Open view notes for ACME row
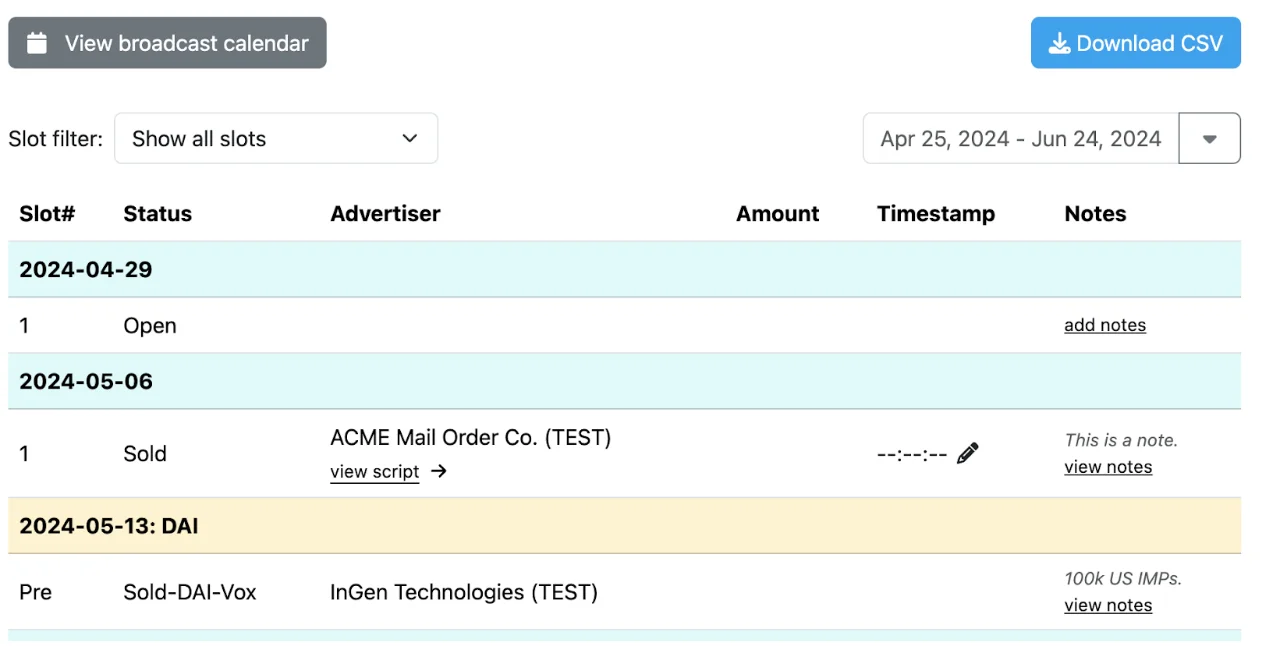Viewport: 1262px width, 646px height. pos(1108,467)
